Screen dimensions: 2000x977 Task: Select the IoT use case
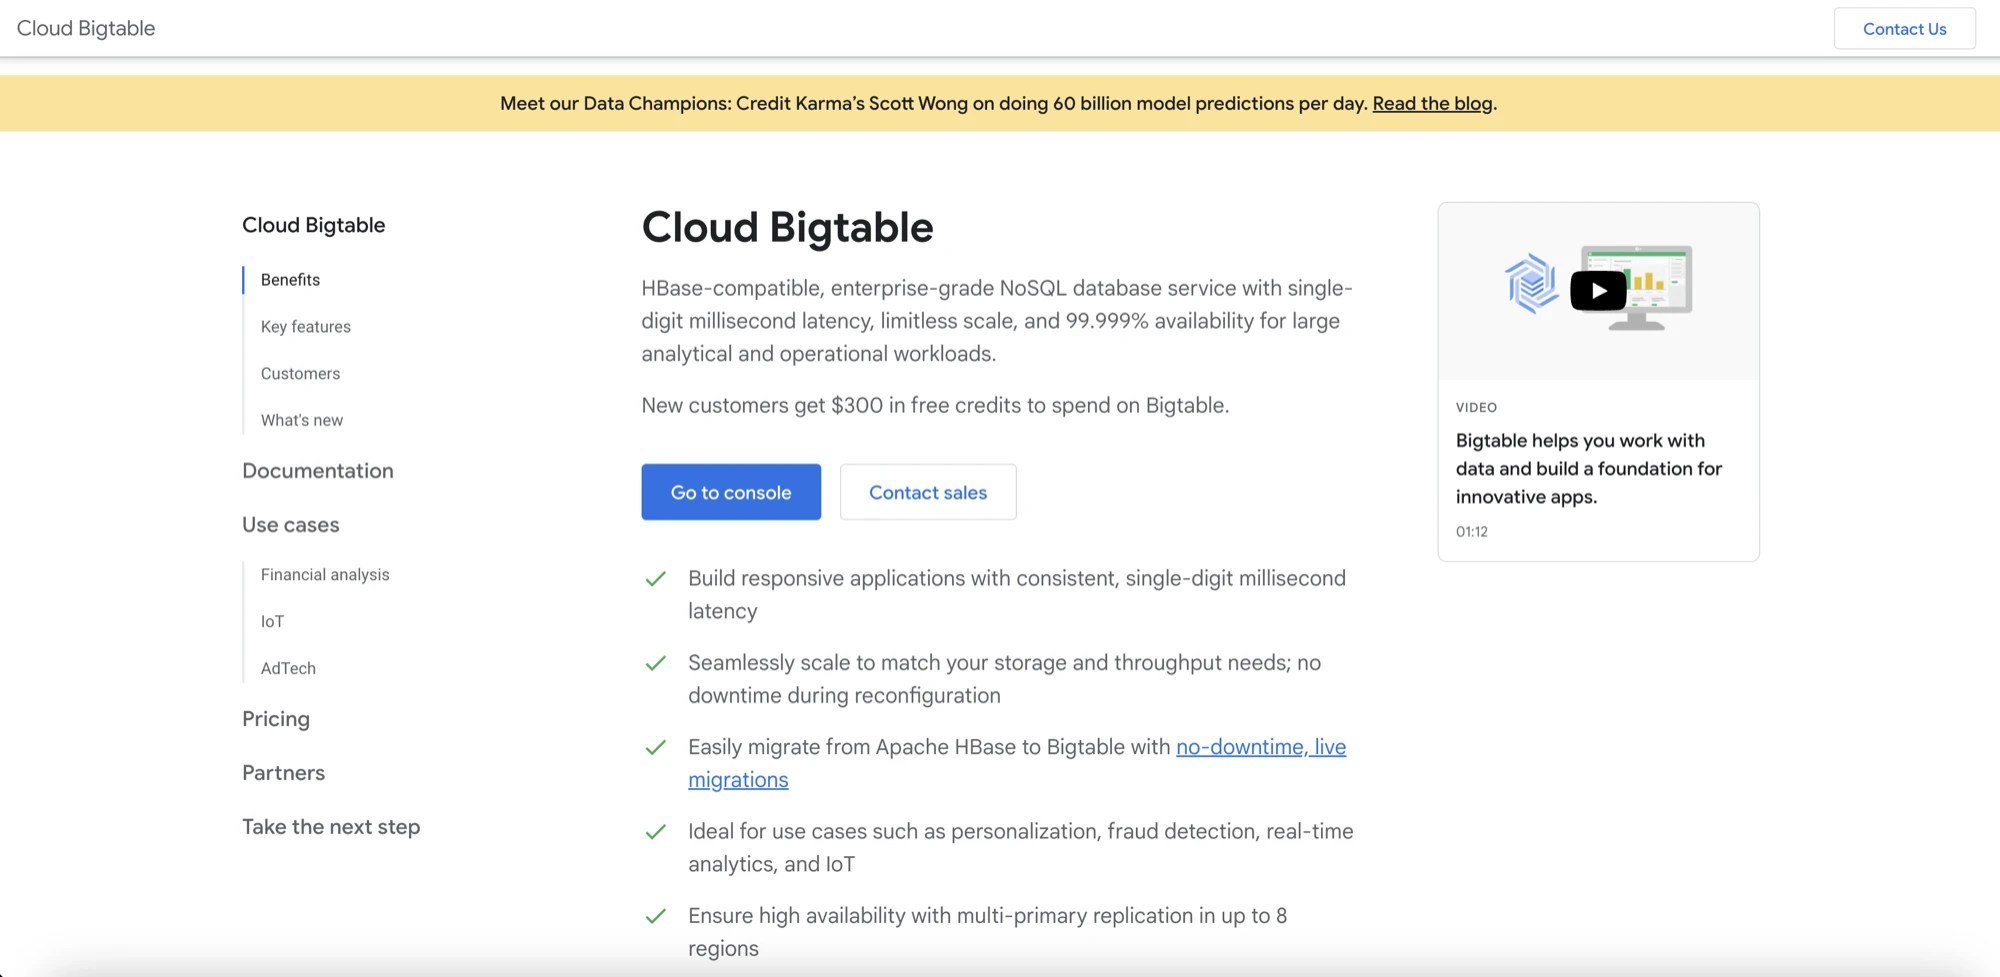click(272, 621)
